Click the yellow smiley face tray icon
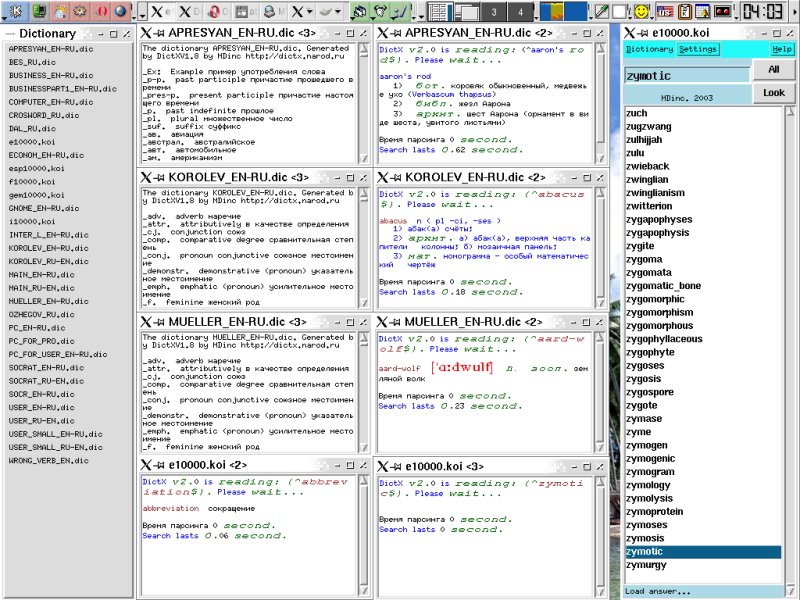The image size is (800, 600). [x=641, y=12]
